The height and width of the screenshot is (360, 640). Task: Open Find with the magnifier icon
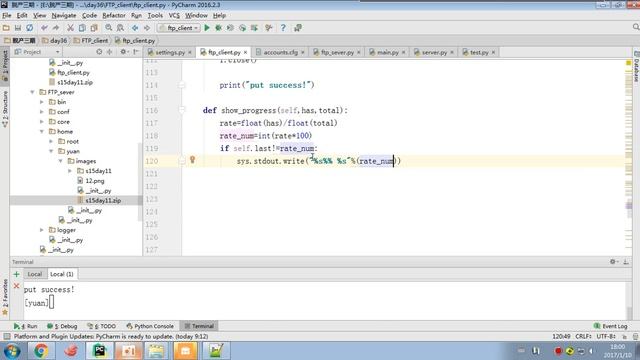click(x=109, y=28)
